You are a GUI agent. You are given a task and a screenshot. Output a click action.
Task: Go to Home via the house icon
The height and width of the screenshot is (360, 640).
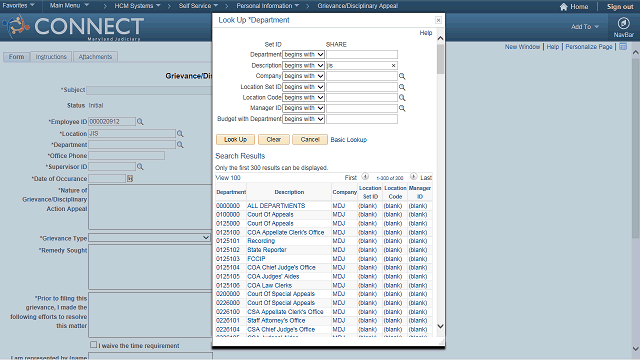tap(564, 7)
